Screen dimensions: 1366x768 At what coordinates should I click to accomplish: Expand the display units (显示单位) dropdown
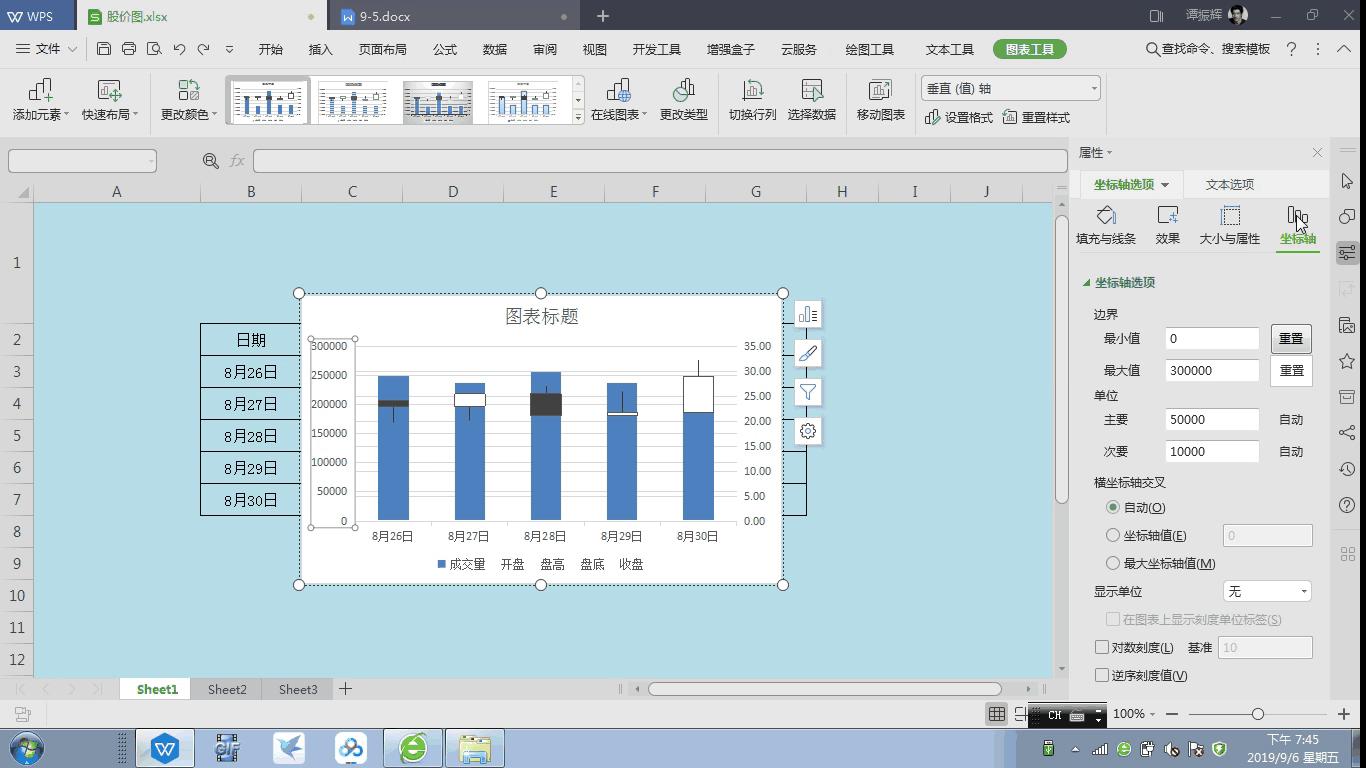(x=1267, y=592)
